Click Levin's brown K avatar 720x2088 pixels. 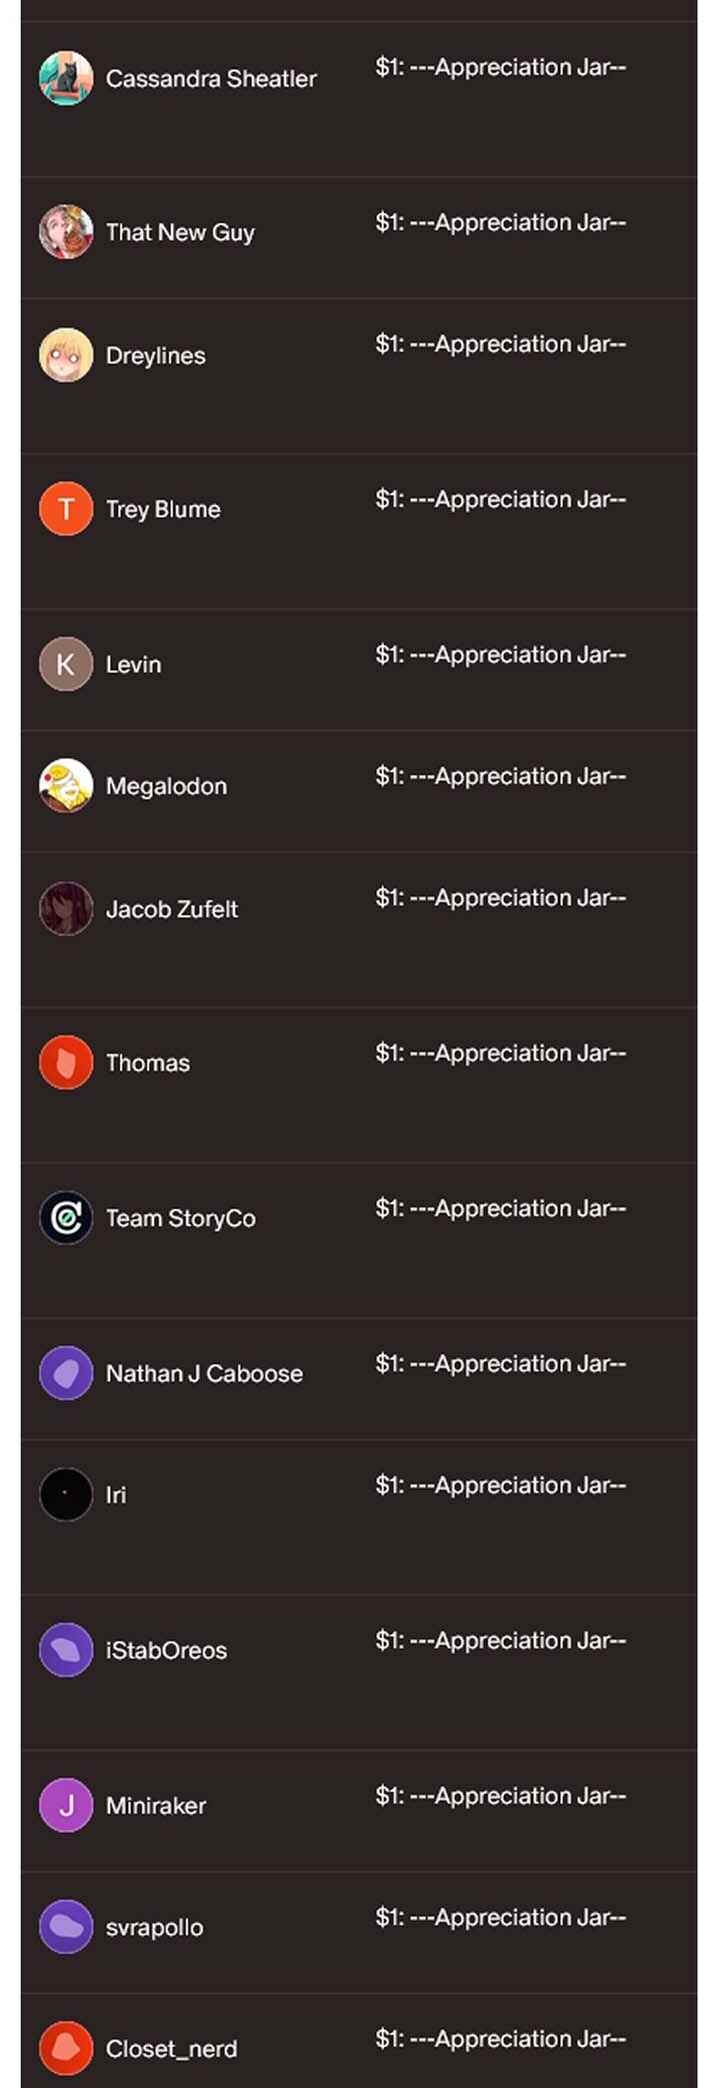[66, 664]
